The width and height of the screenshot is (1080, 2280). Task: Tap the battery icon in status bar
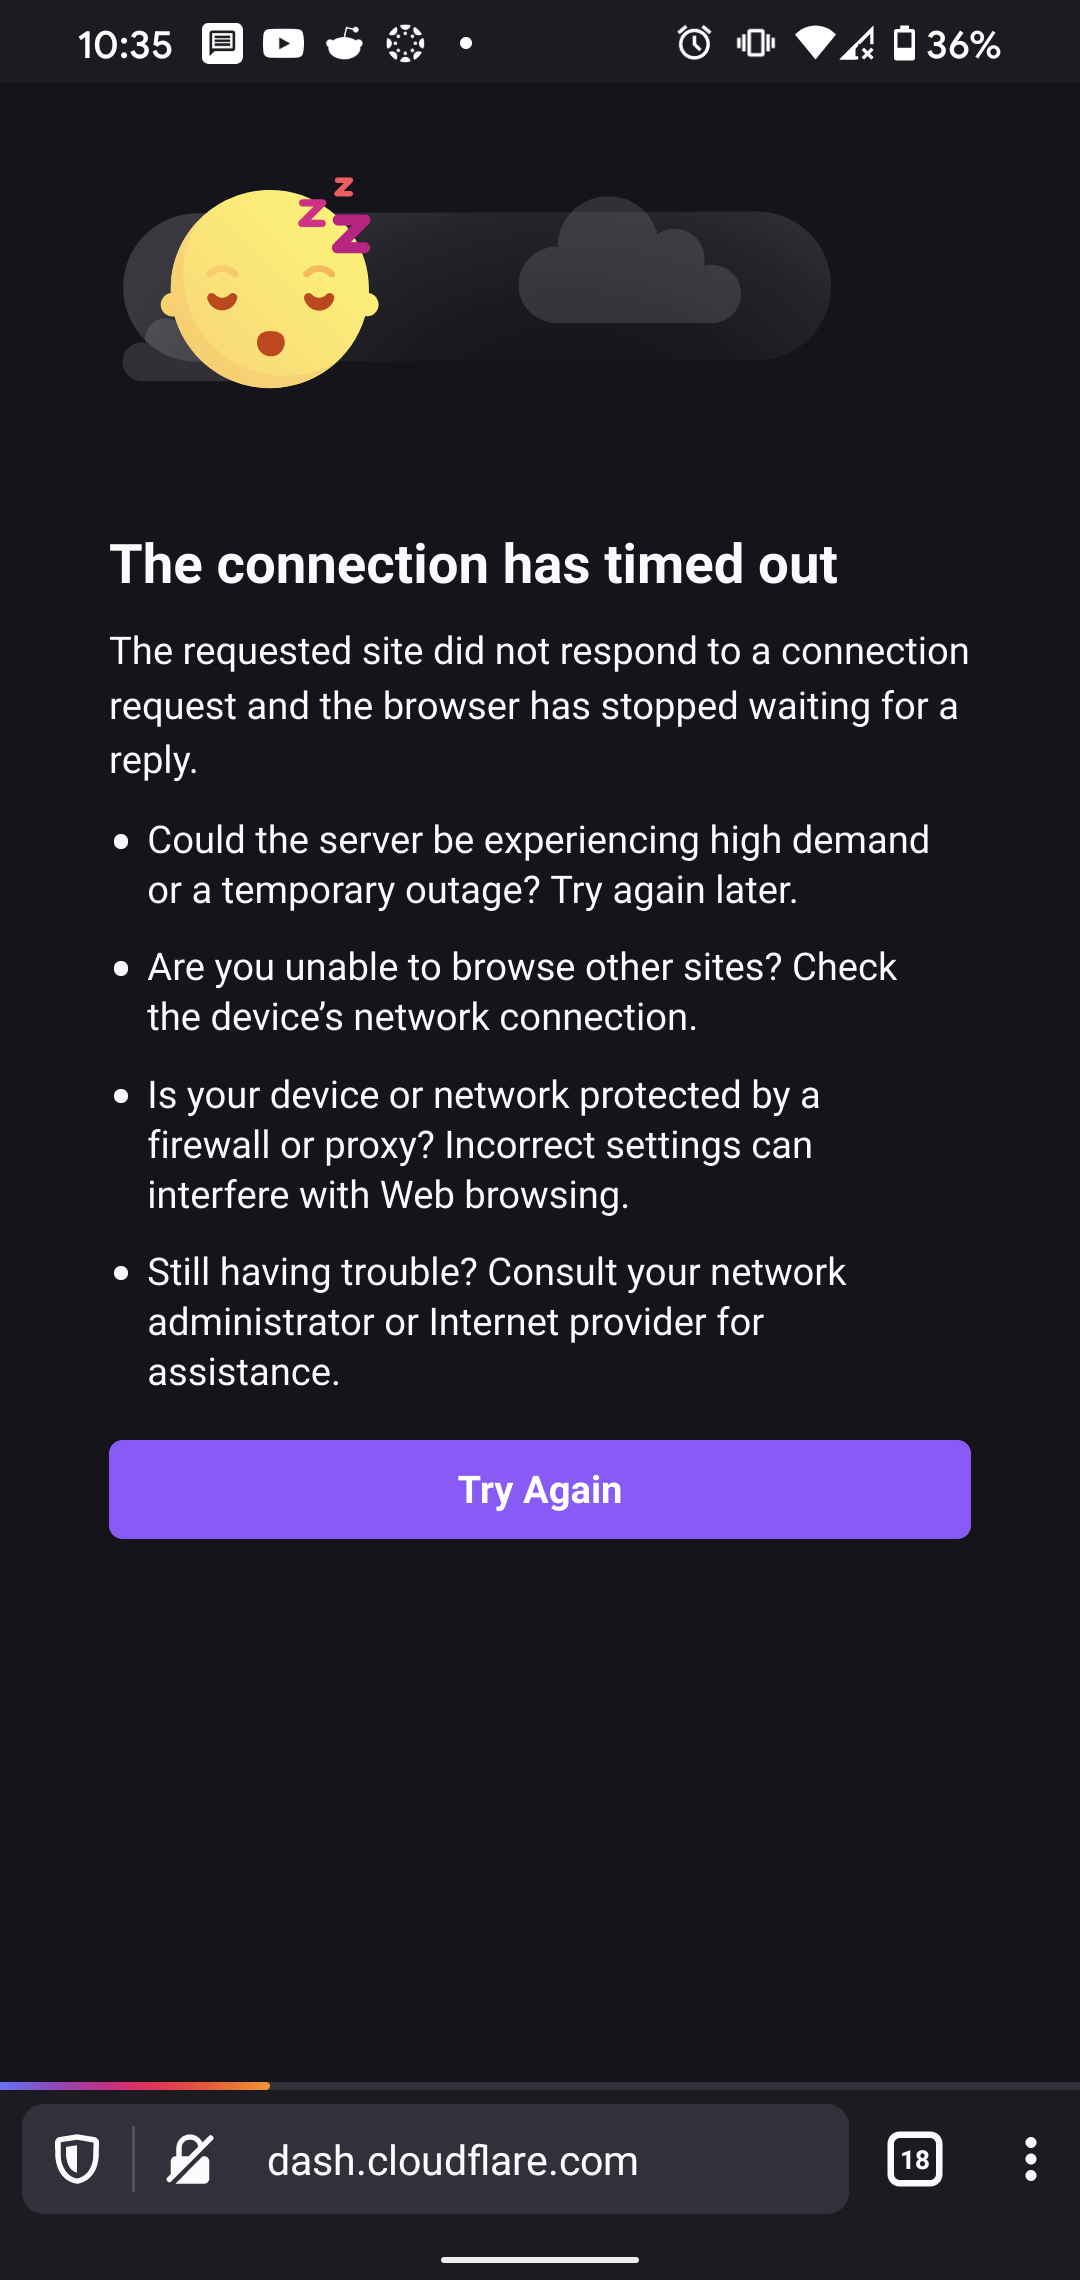[x=904, y=44]
